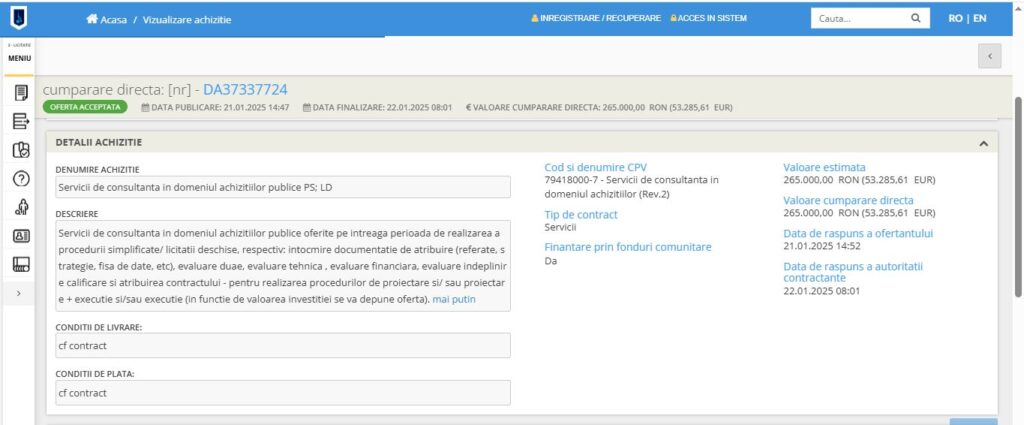Open the MENIU sidebar item
This screenshot has height=425, width=1024.
tap(19, 54)
